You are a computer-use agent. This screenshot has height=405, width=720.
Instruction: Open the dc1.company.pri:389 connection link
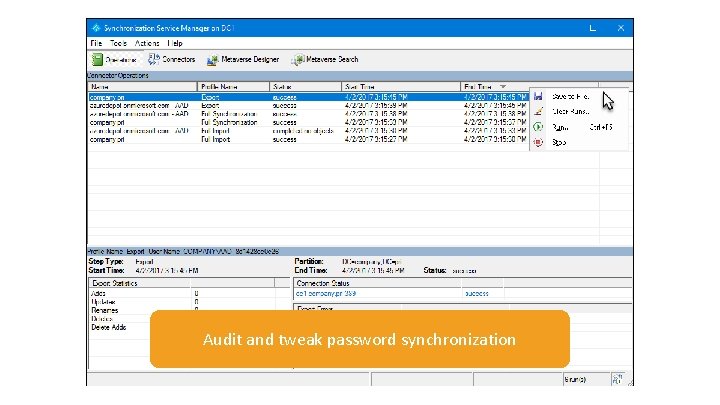326,293
